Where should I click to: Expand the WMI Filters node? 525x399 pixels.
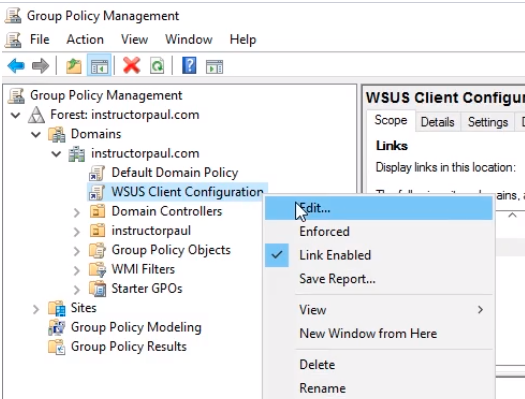pos(77,270)
